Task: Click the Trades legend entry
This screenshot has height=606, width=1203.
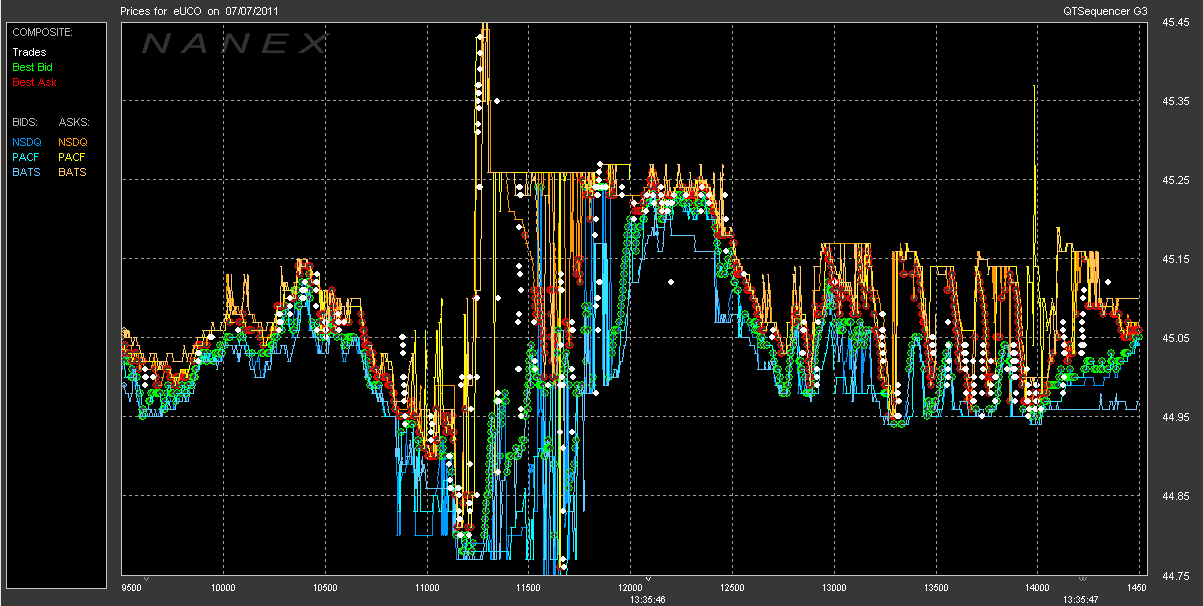Action: [29, 53]
